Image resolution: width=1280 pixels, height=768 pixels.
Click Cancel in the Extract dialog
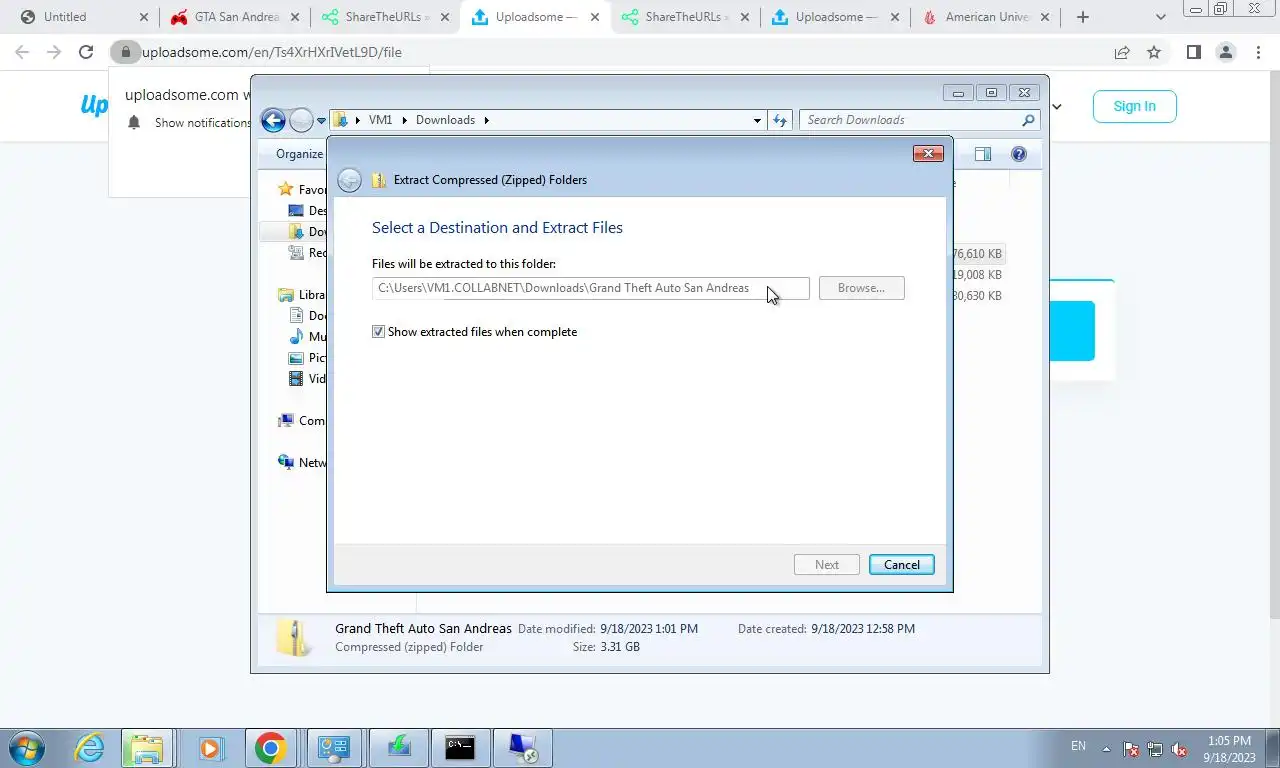tap(901, 565)
